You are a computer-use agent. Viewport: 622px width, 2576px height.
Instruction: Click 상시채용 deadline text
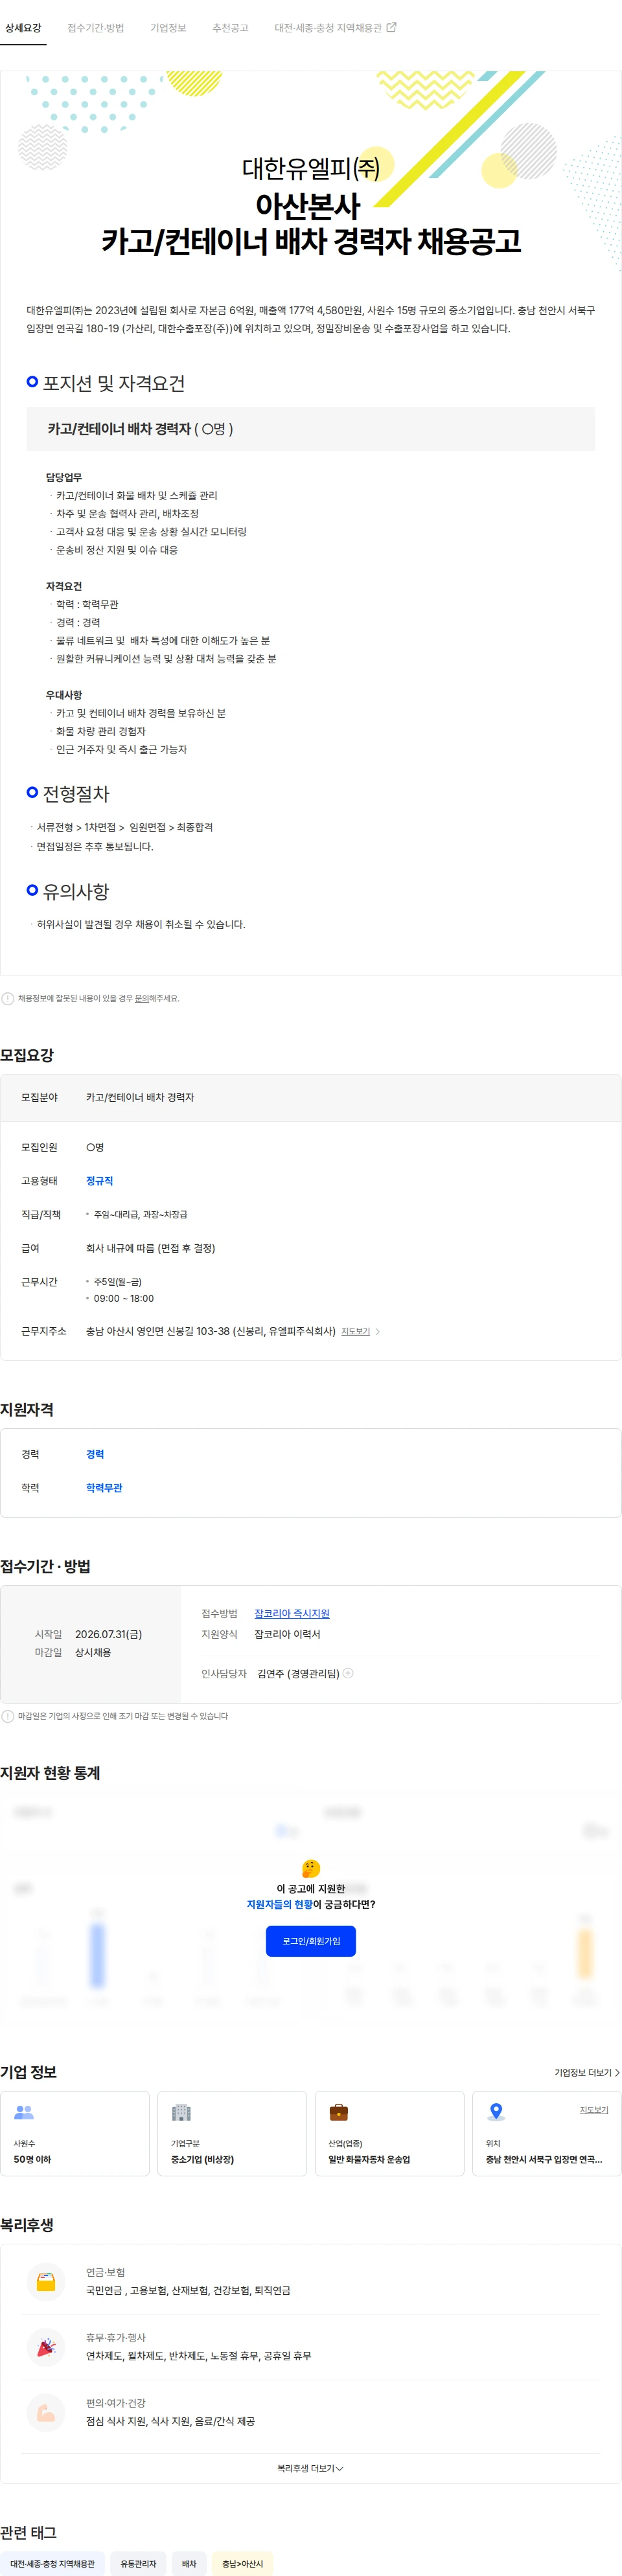(93, 1652)
